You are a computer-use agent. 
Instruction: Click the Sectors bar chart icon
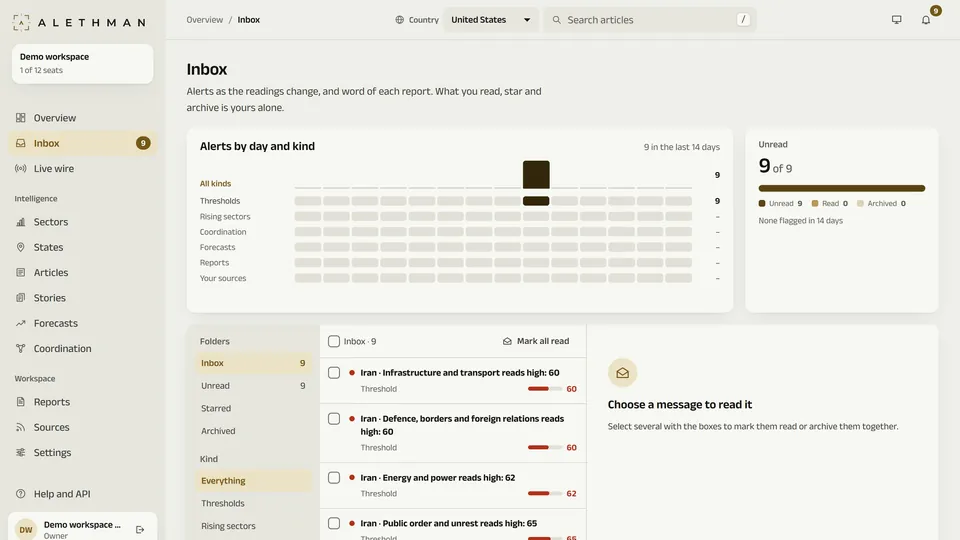[x=21, y=222]
